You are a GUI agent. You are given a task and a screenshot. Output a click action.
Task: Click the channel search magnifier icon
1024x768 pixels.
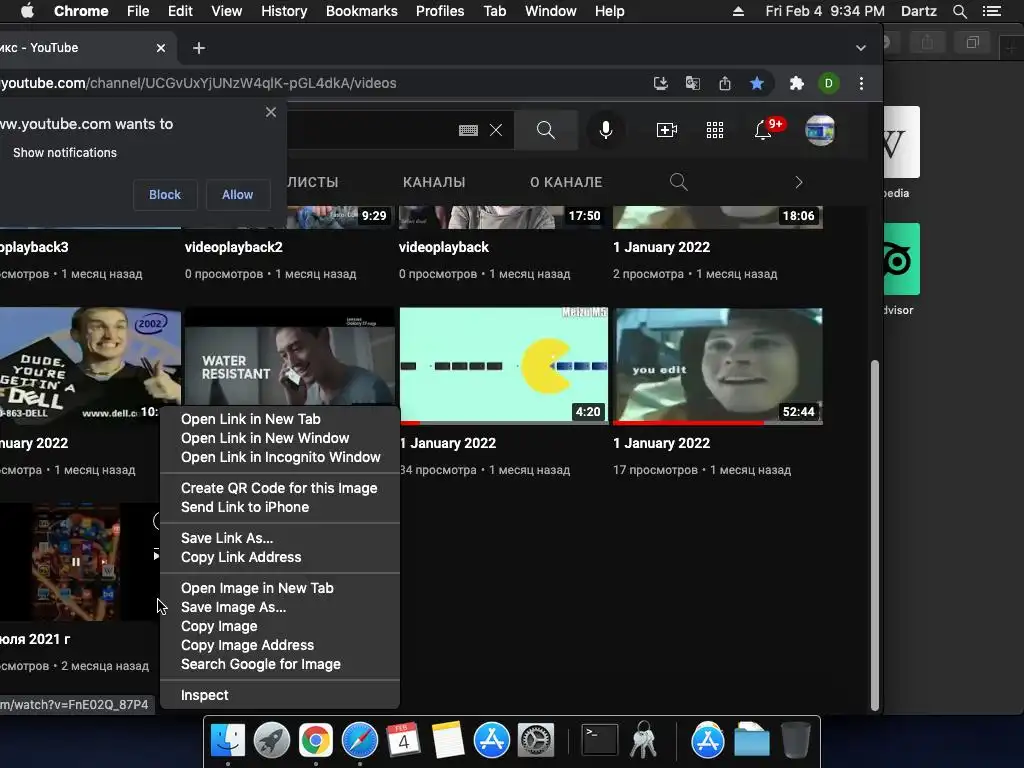(679, 182)
